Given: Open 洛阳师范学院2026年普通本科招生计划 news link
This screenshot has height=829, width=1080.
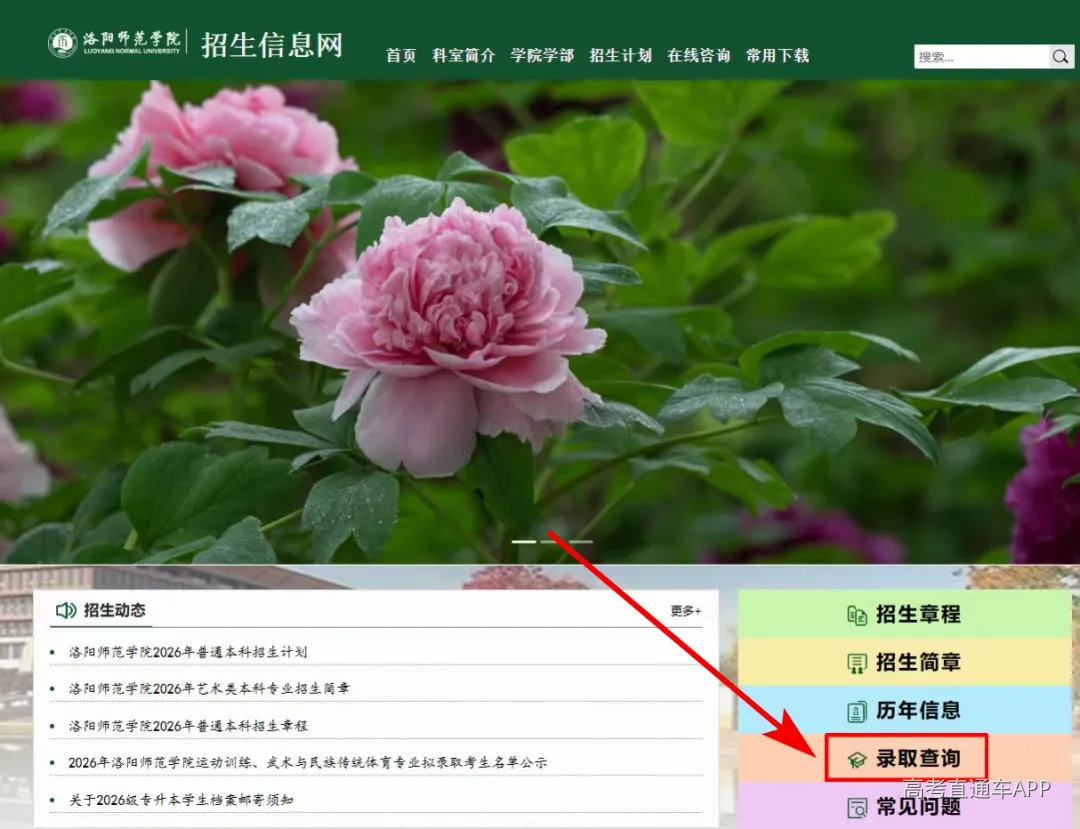Looking at the screenshot, I should 187,652.
